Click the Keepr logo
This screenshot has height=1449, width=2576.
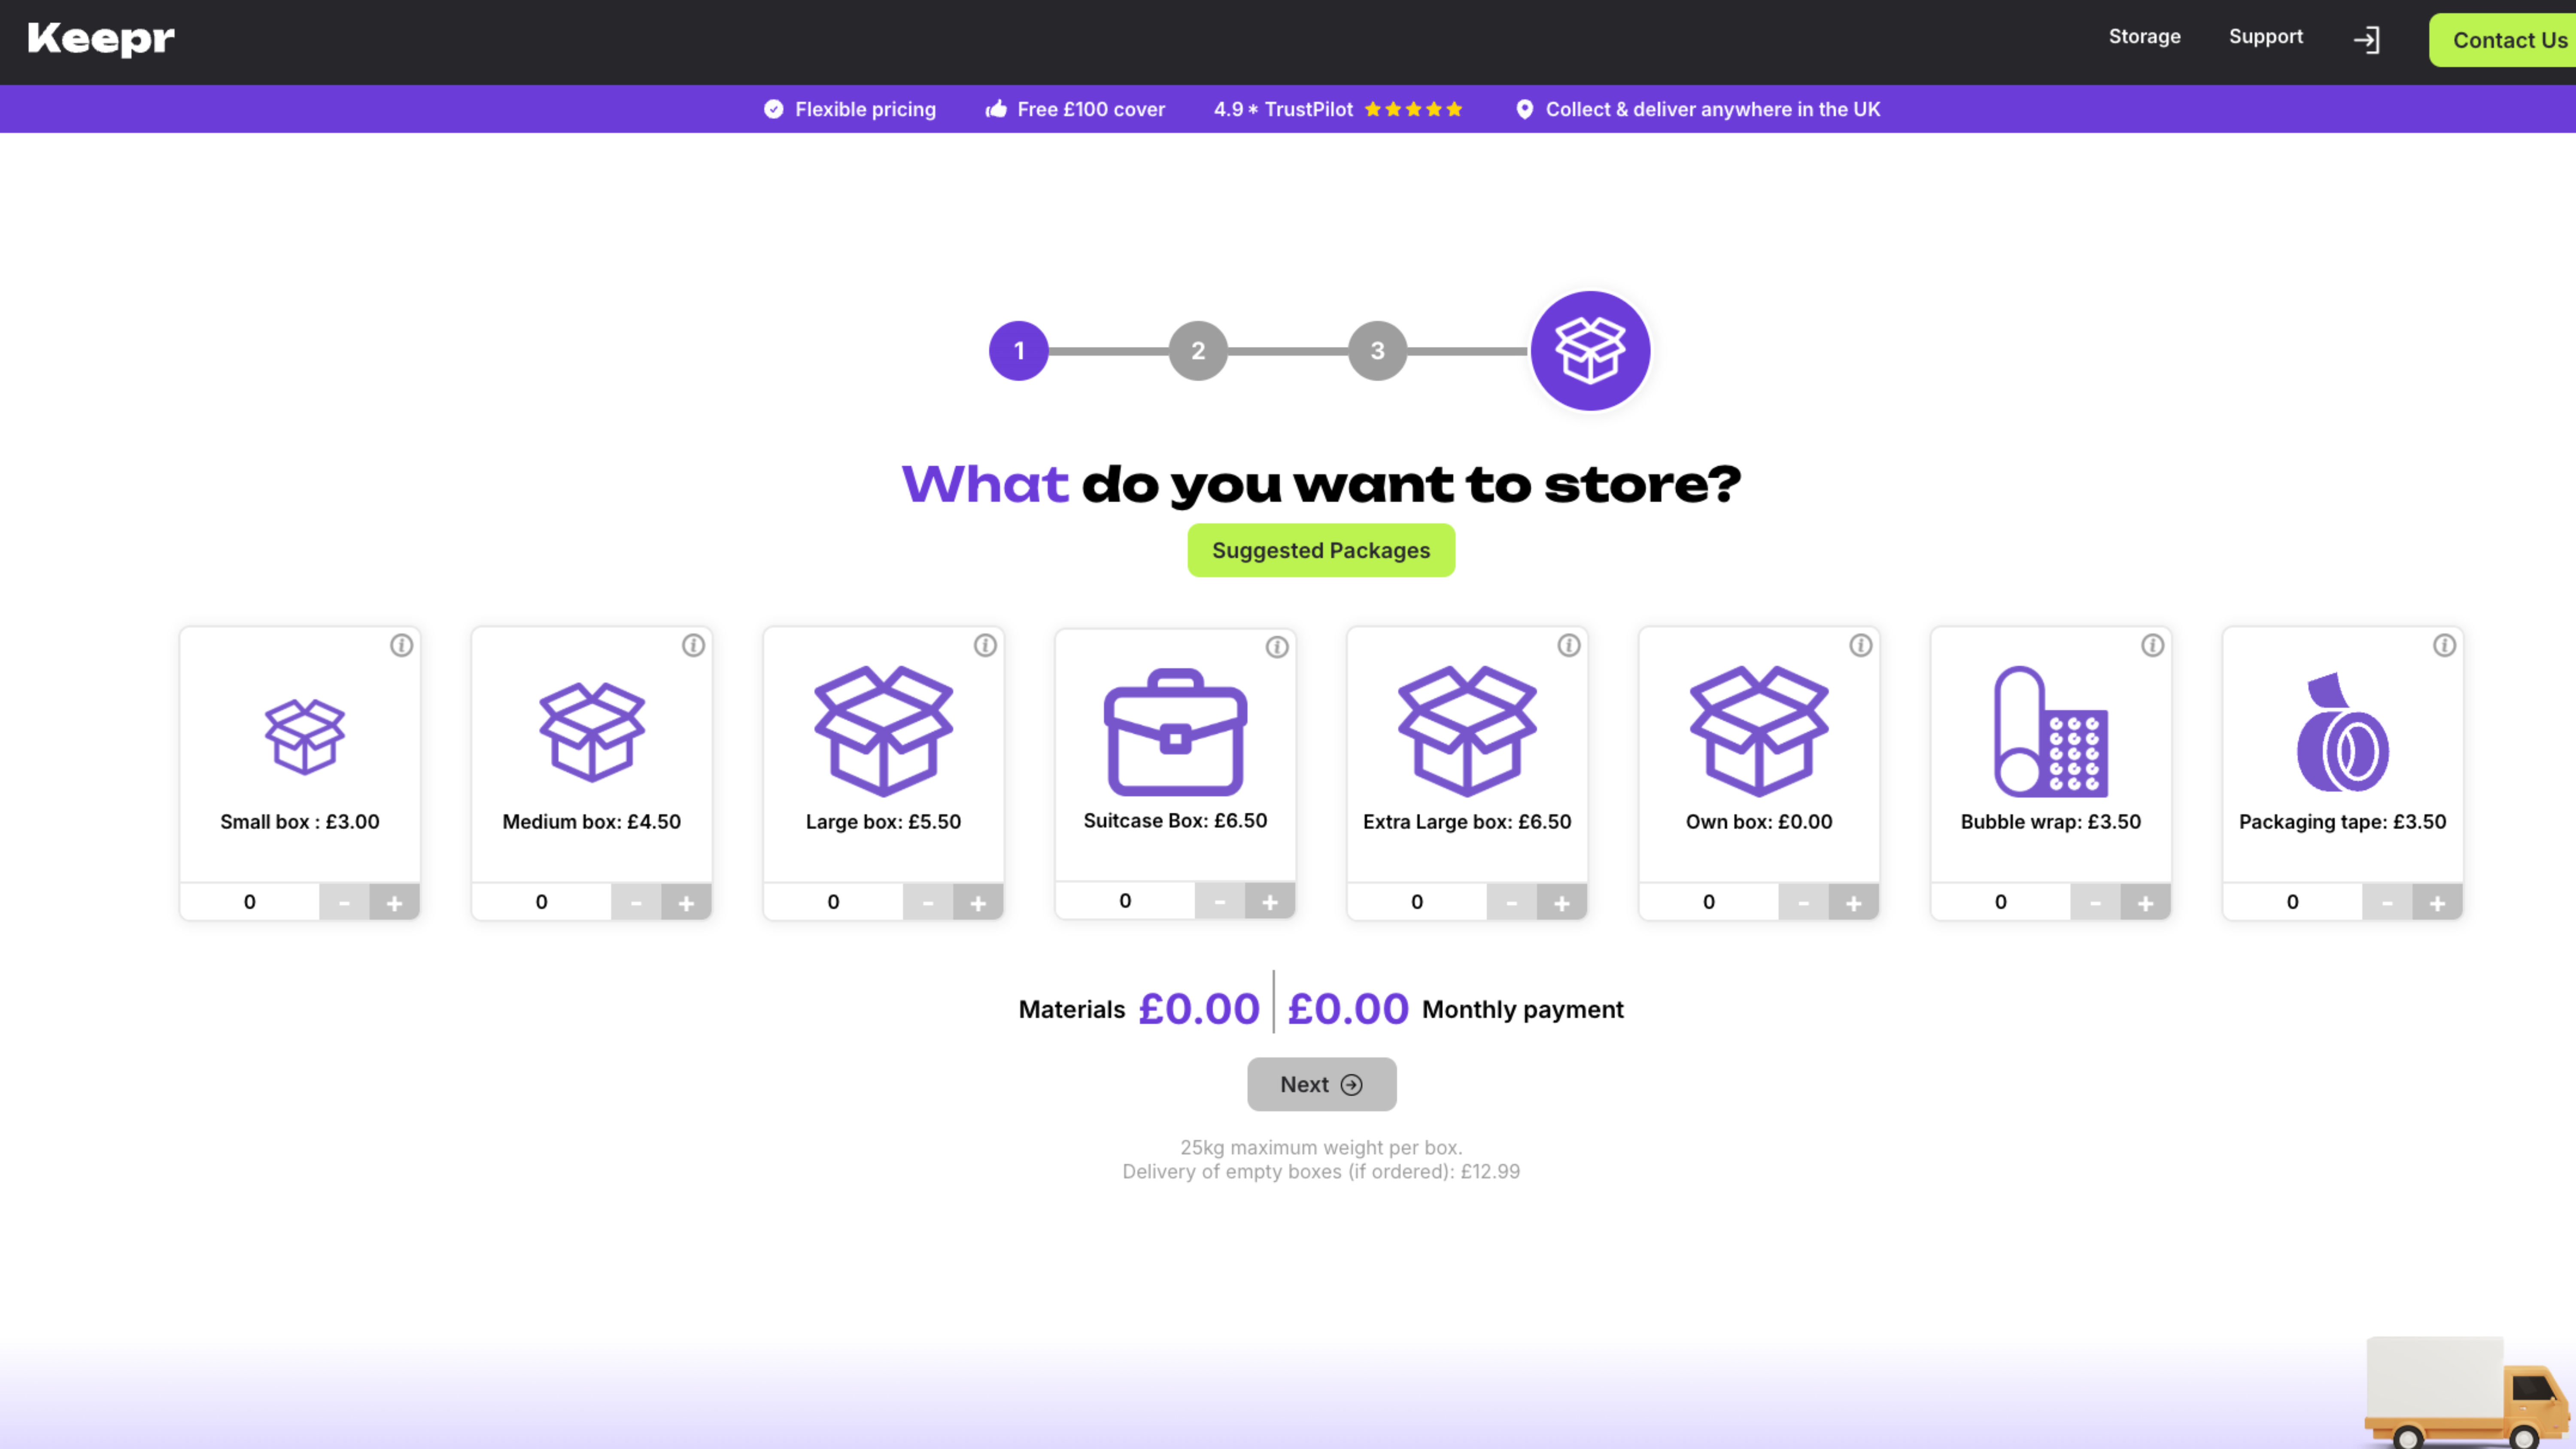101,39
